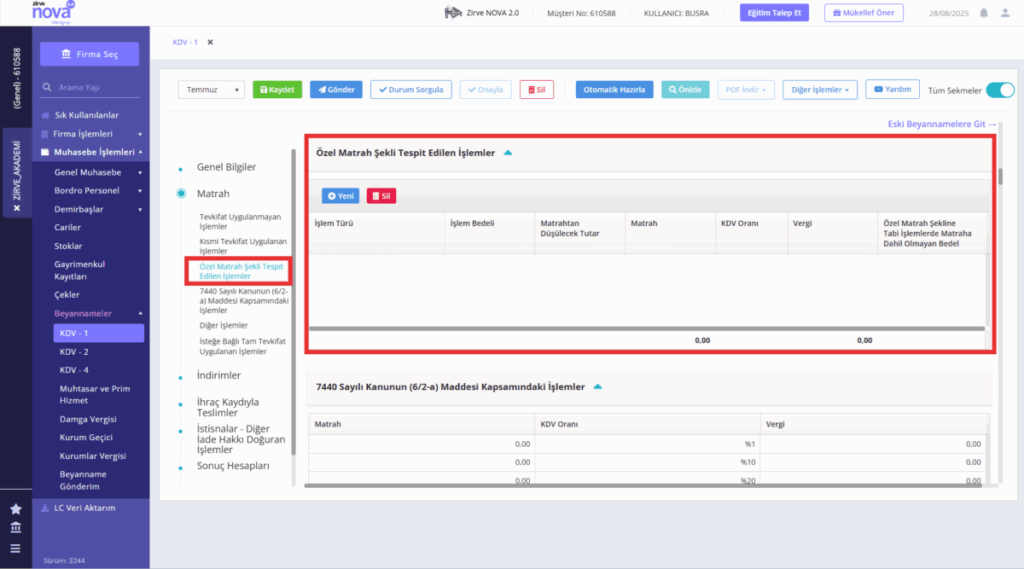Viewport: 1024px width, 569px height.
Task: Open the hamburger menu icon at bottom left
Action: click(16, 549)
